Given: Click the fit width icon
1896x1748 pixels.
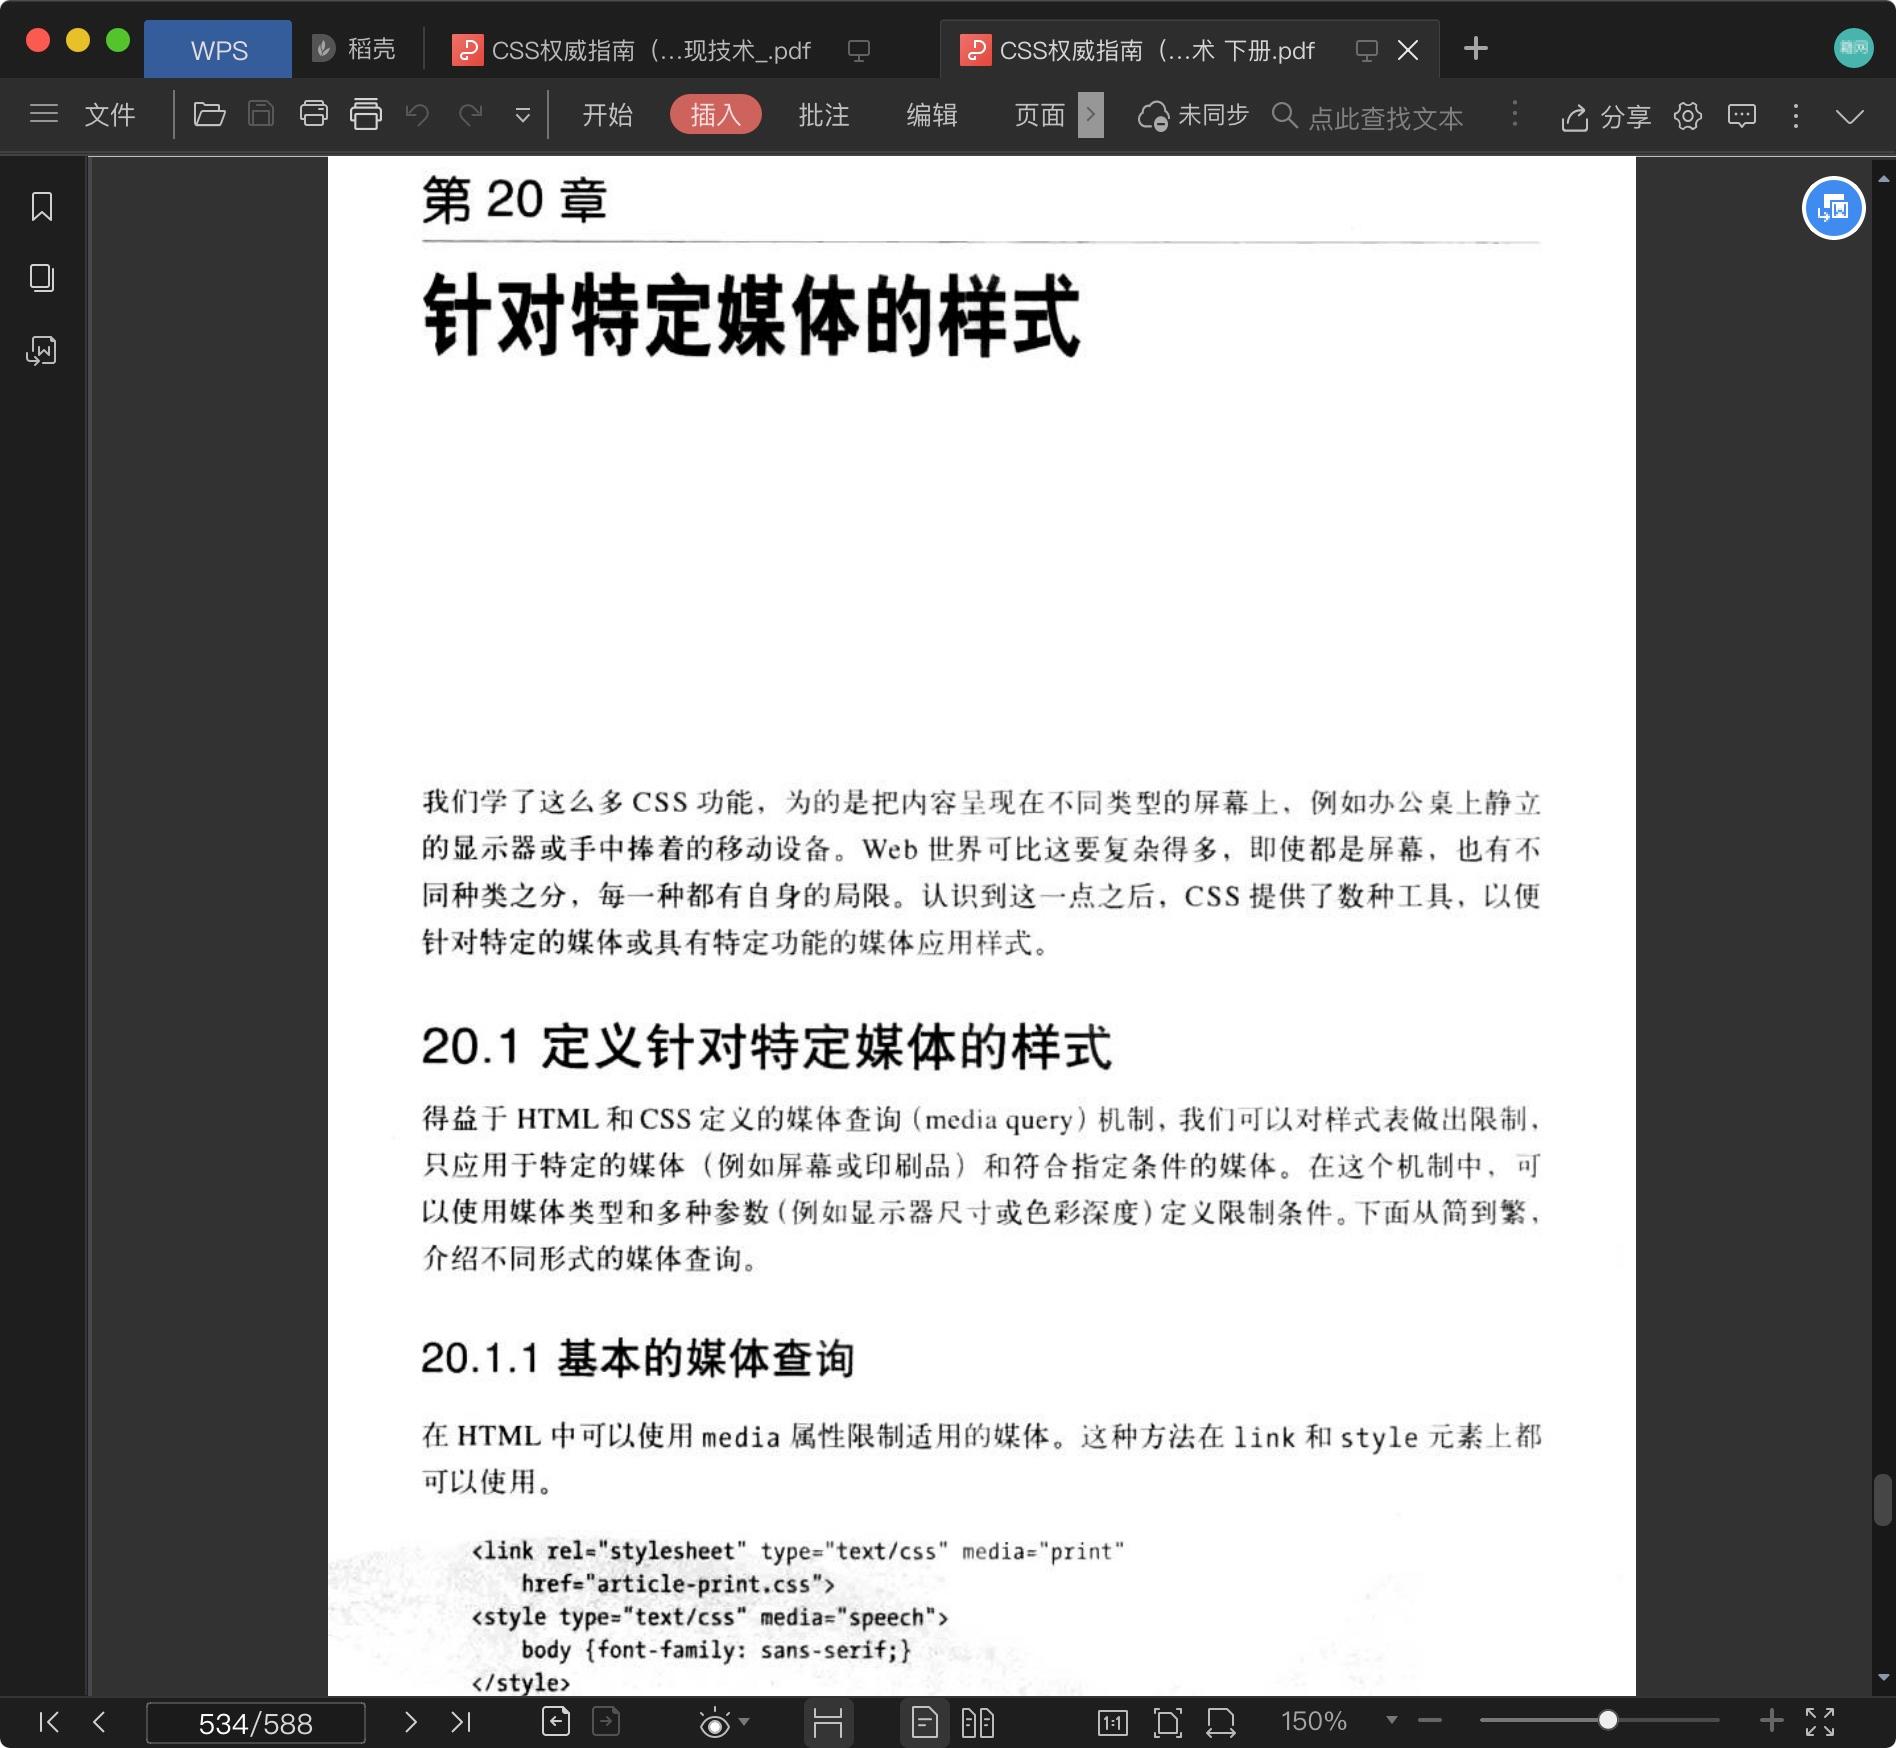Looking at the screenshot, I should coord(1221,1722).
